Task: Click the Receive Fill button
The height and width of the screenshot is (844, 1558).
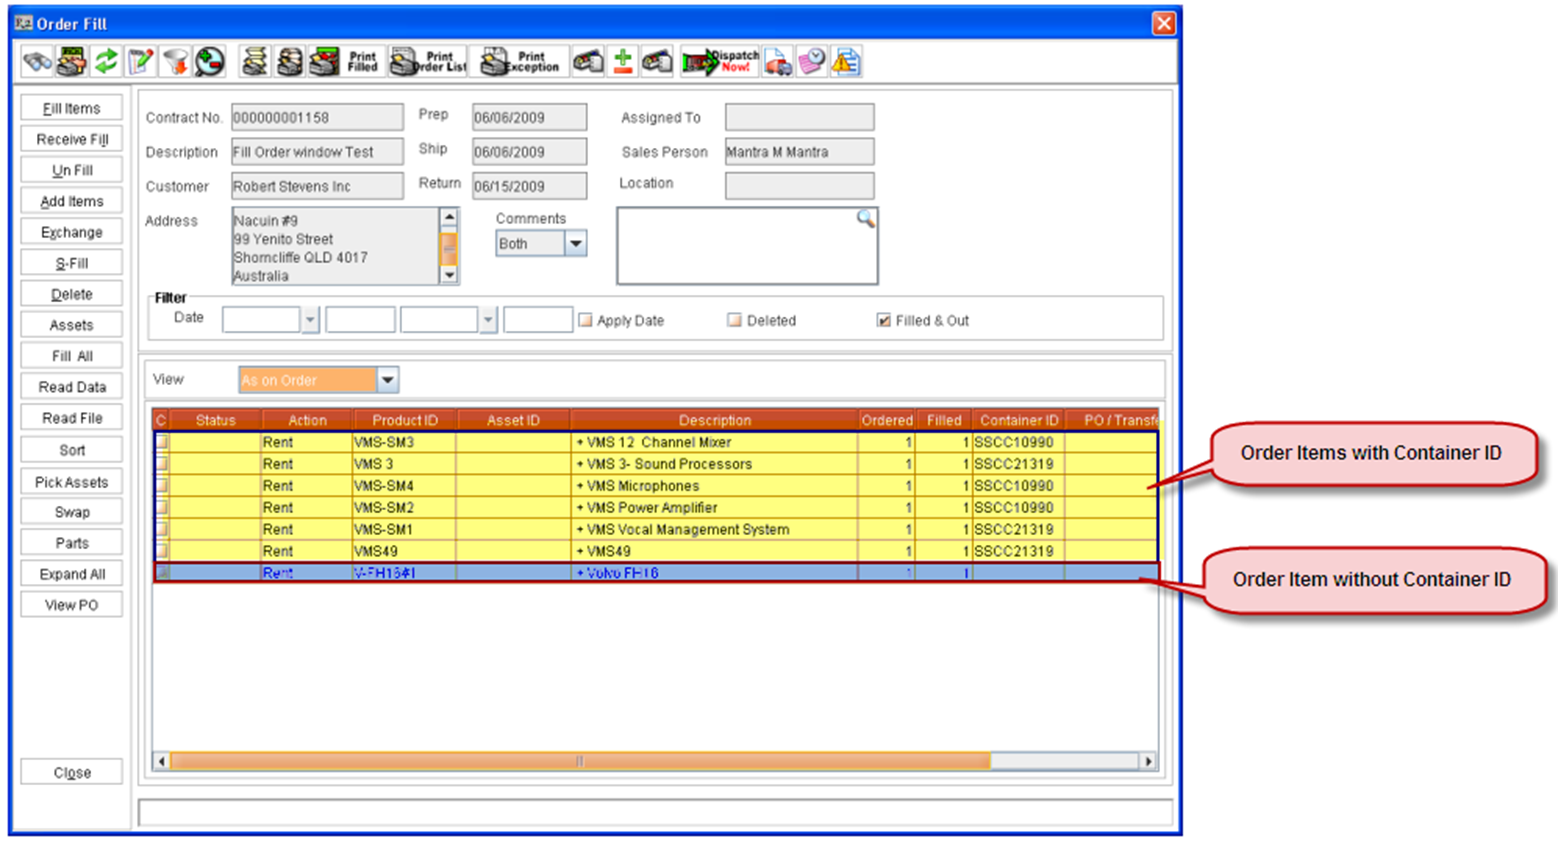Action: click(x=72, y=139)
